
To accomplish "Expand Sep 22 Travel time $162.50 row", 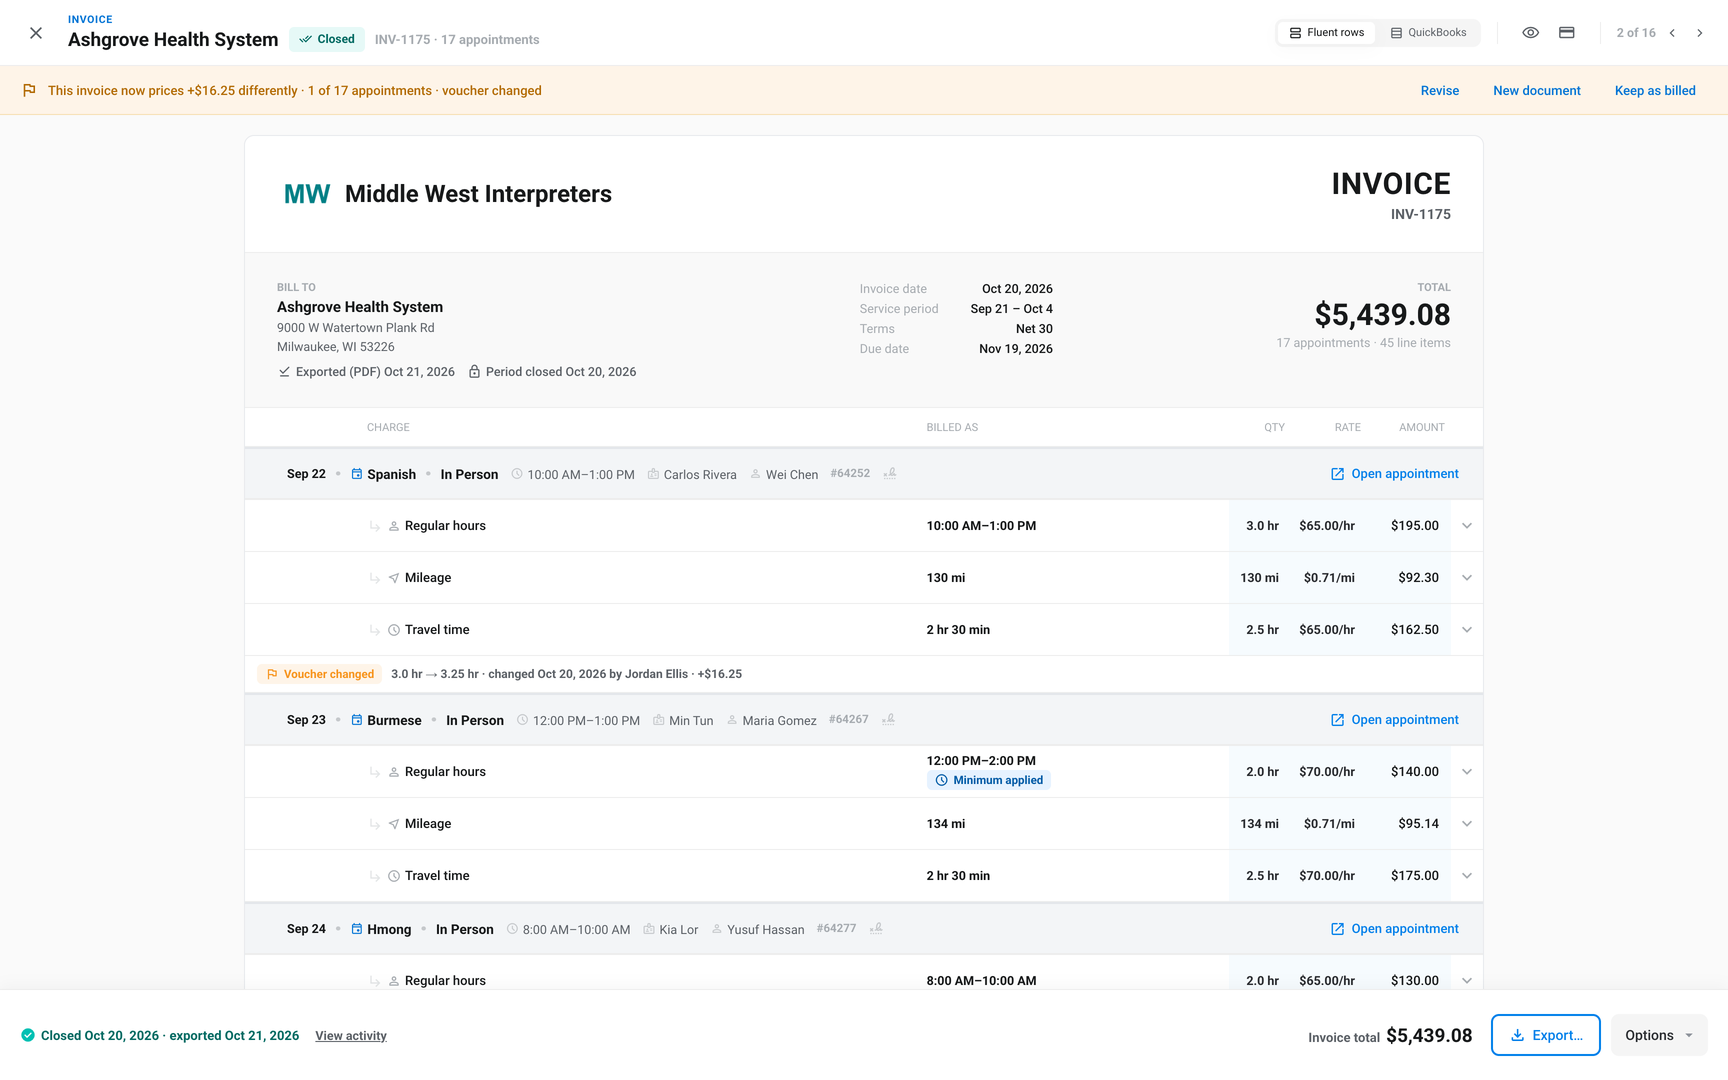I will tap(1467, 630).
